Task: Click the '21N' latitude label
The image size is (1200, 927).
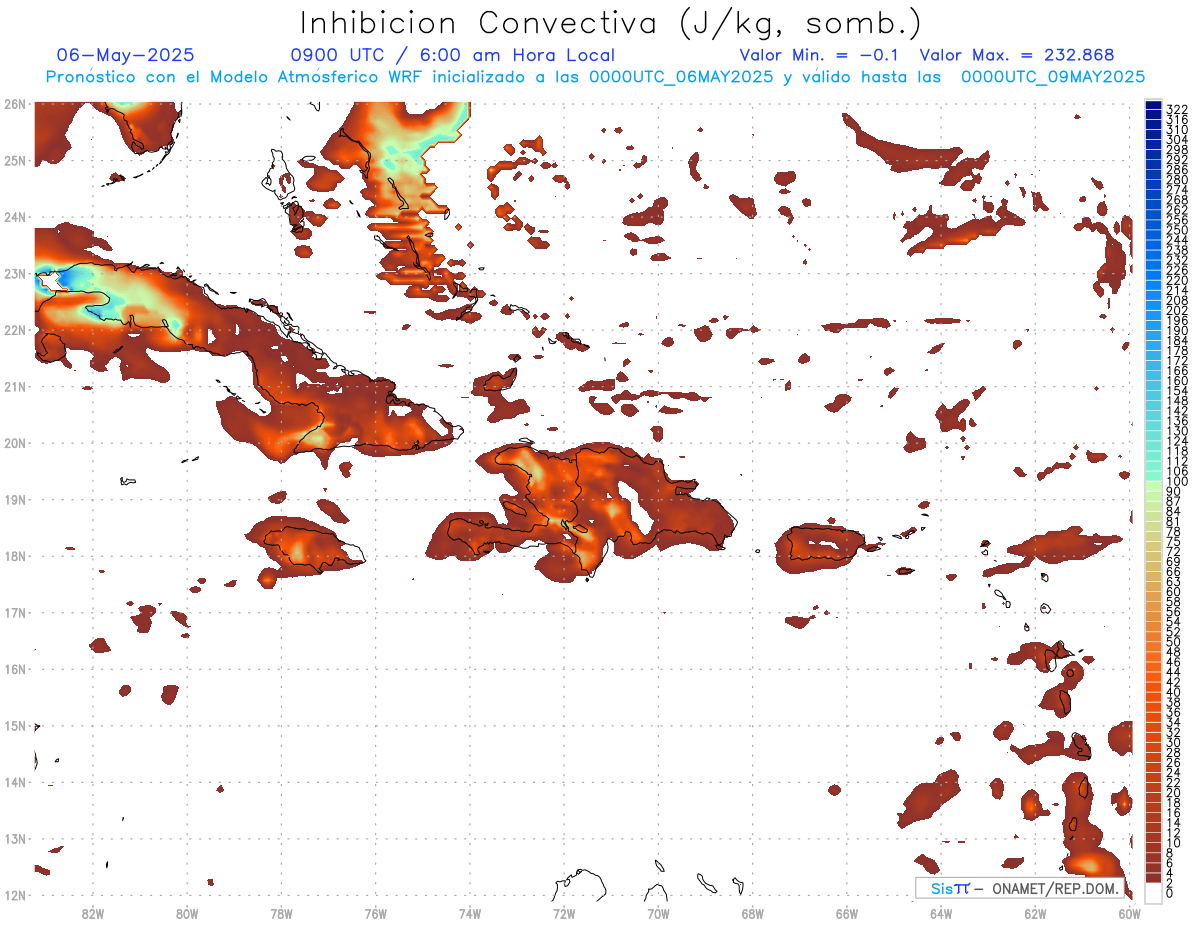Action: tap(14, 386)
